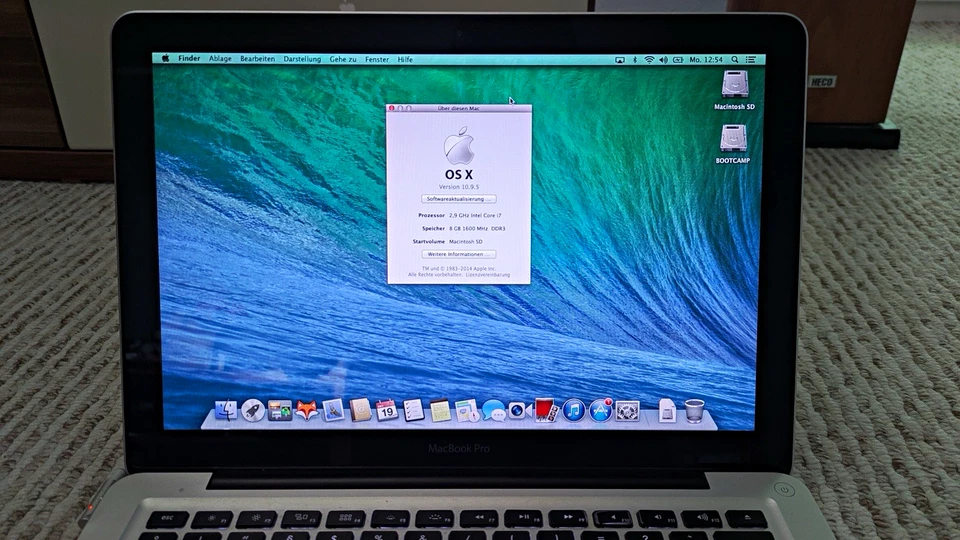Open the Gehe zu menu
This screenshot has width=960, height=540.
[x=343, y=59]
